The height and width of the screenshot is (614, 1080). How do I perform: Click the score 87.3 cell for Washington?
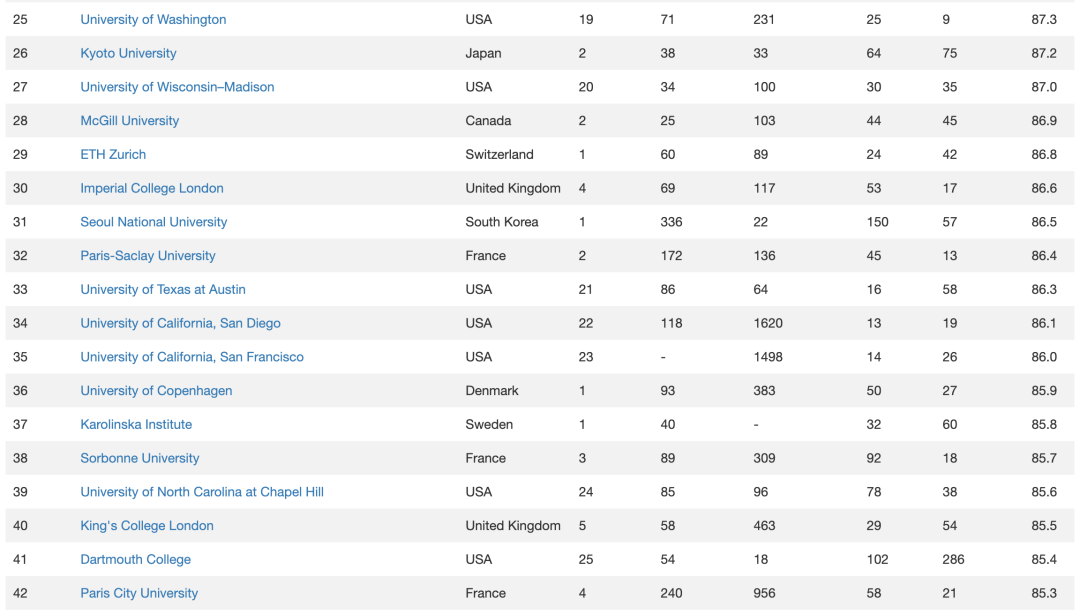(x=1043, y=19)
